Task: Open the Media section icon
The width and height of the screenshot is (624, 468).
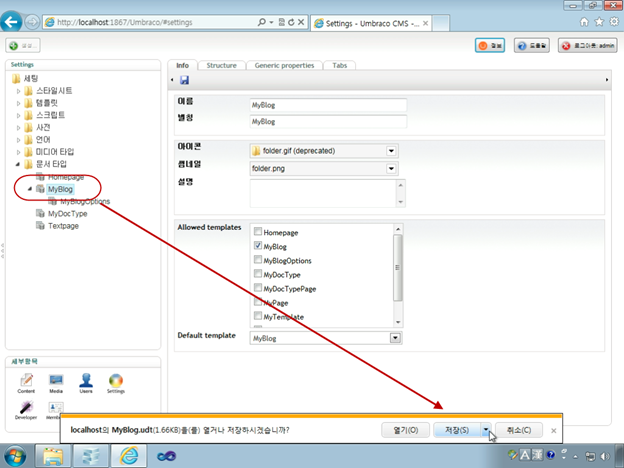Action: pyautogui.click(x=56, y=383)
